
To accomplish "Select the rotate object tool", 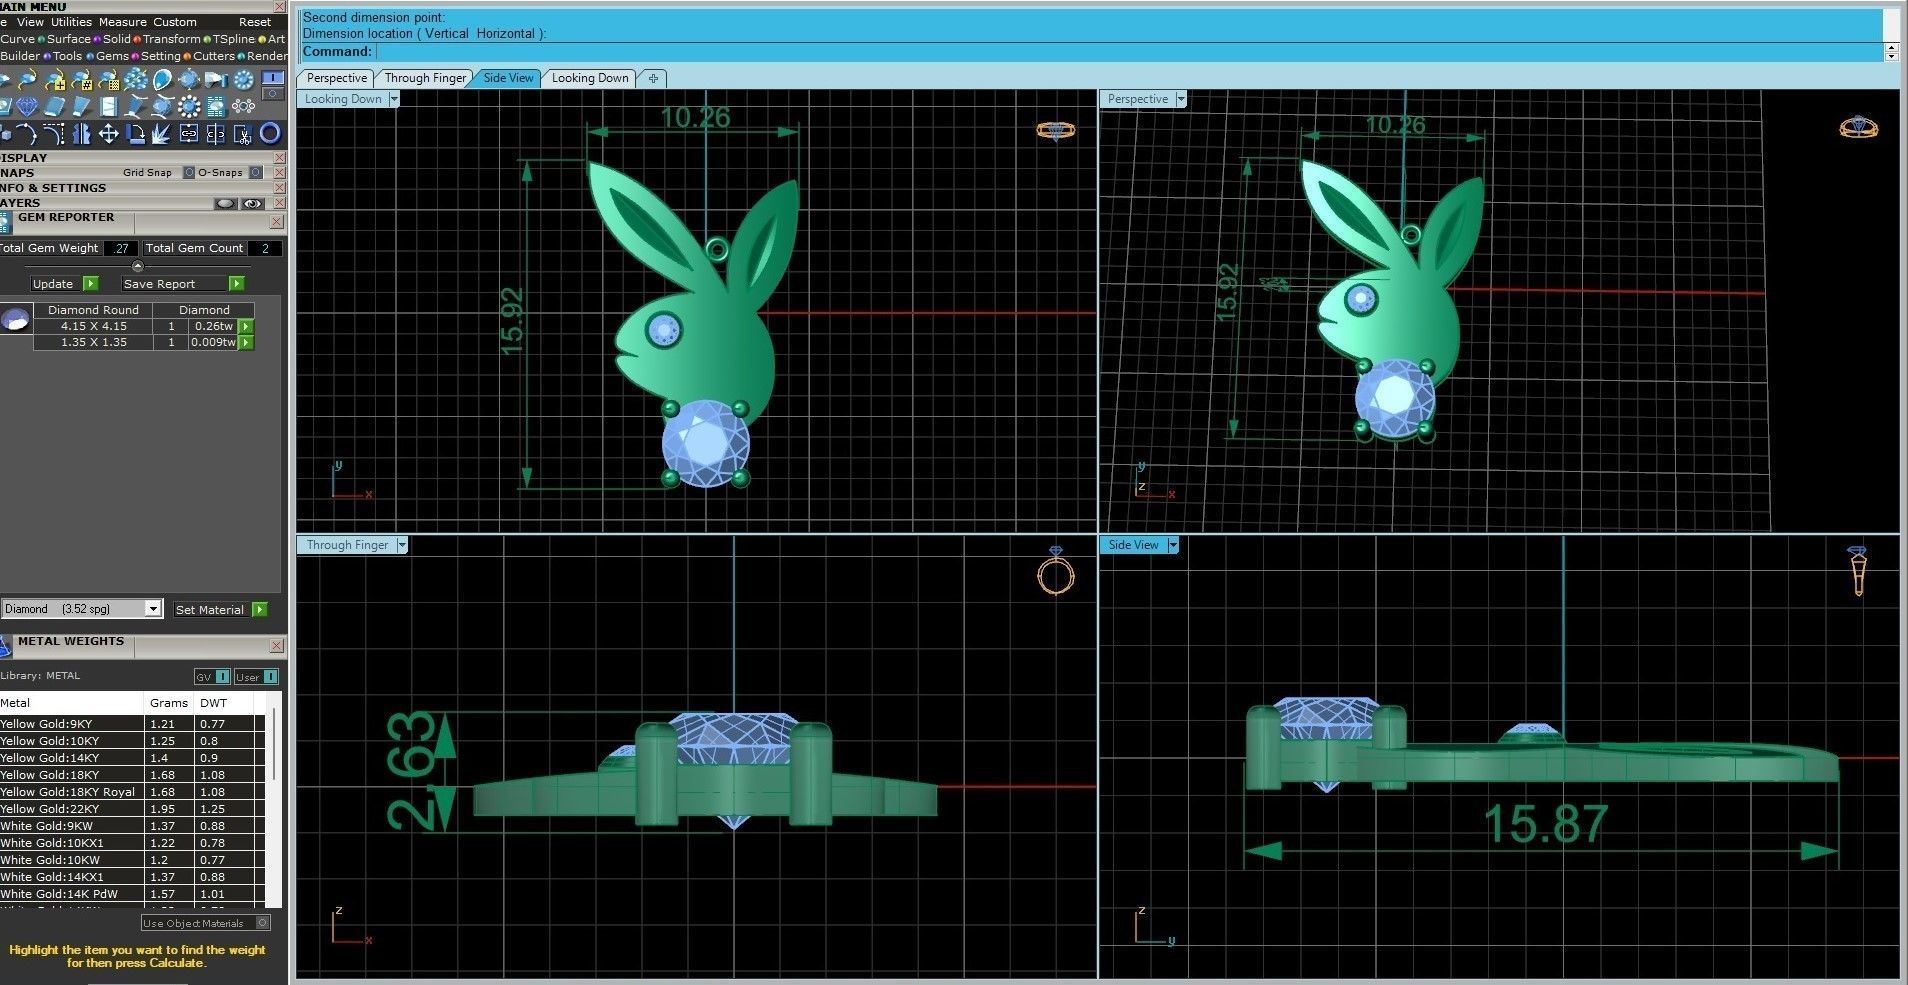I will pyautogui.click(x=135, y=134).
